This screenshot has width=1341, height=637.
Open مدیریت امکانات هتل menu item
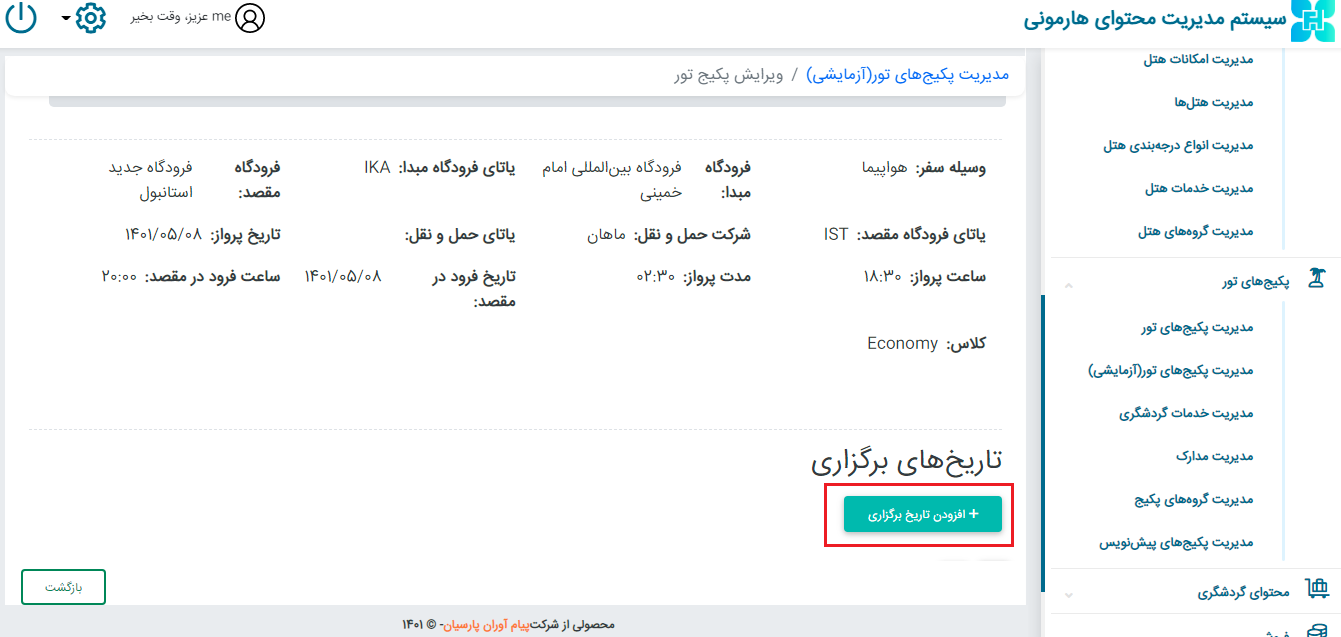tap(1198, 60)
